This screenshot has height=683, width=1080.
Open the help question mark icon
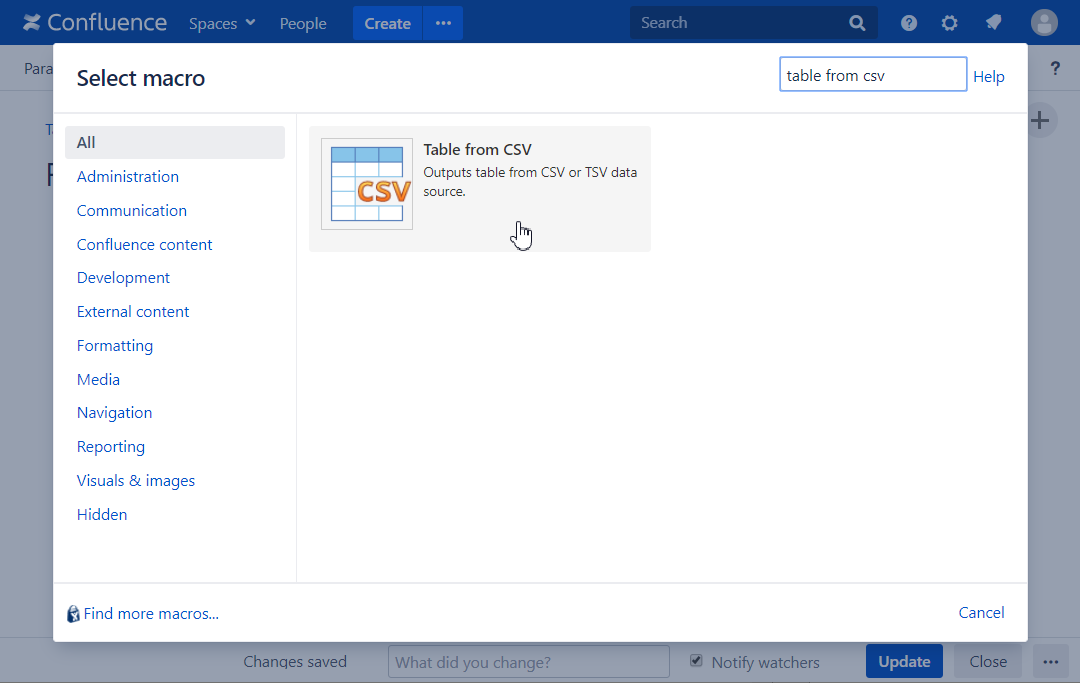point(909,23)
